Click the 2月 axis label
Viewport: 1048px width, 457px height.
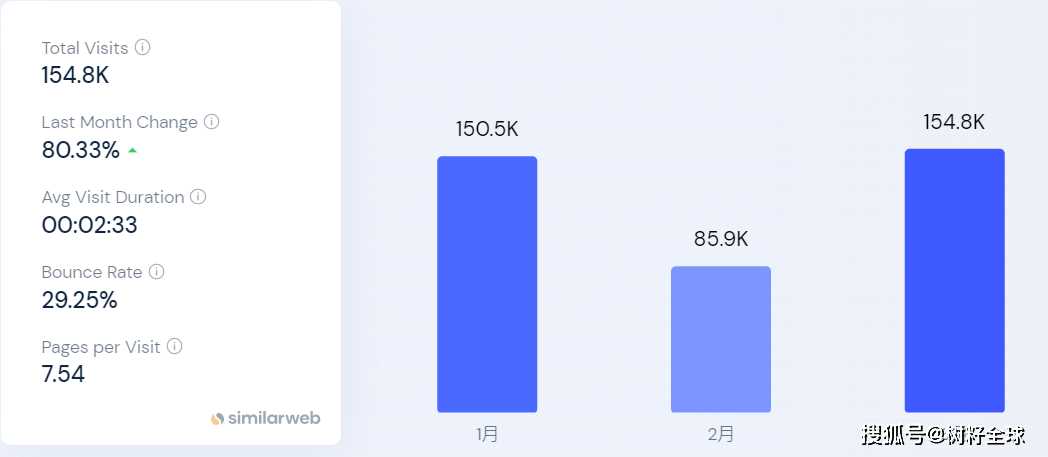tap(721, 434)
